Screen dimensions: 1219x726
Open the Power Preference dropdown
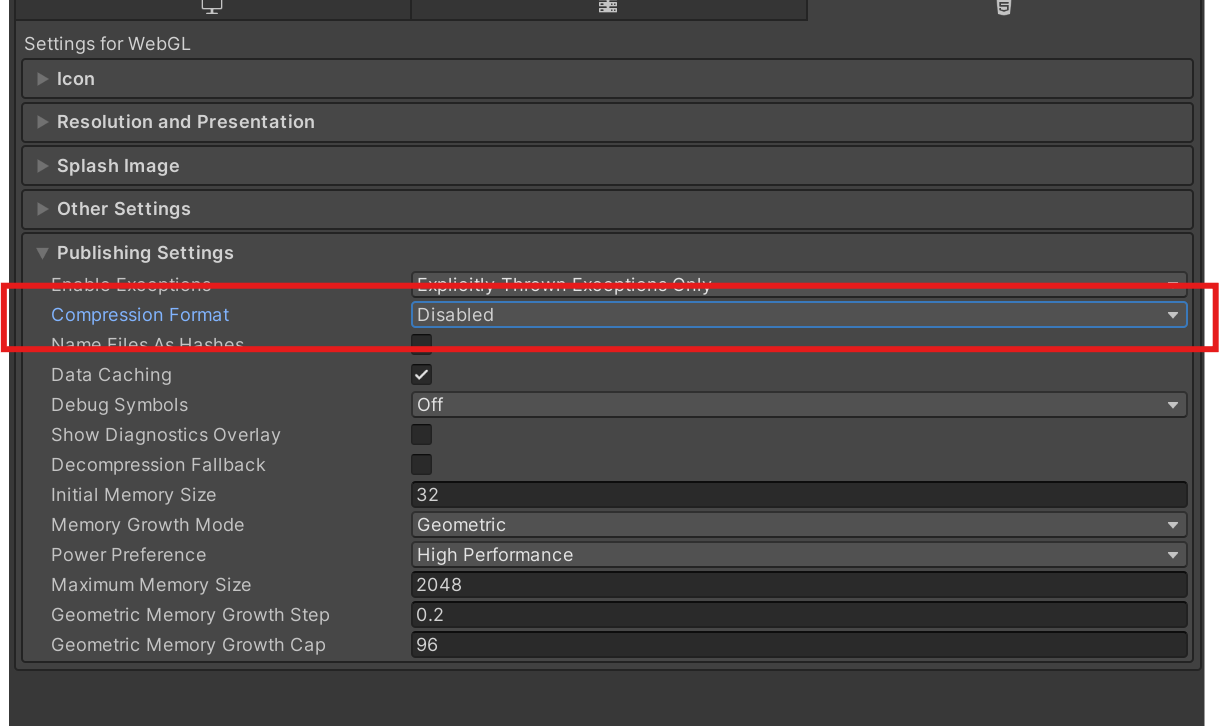pos(798,555)
